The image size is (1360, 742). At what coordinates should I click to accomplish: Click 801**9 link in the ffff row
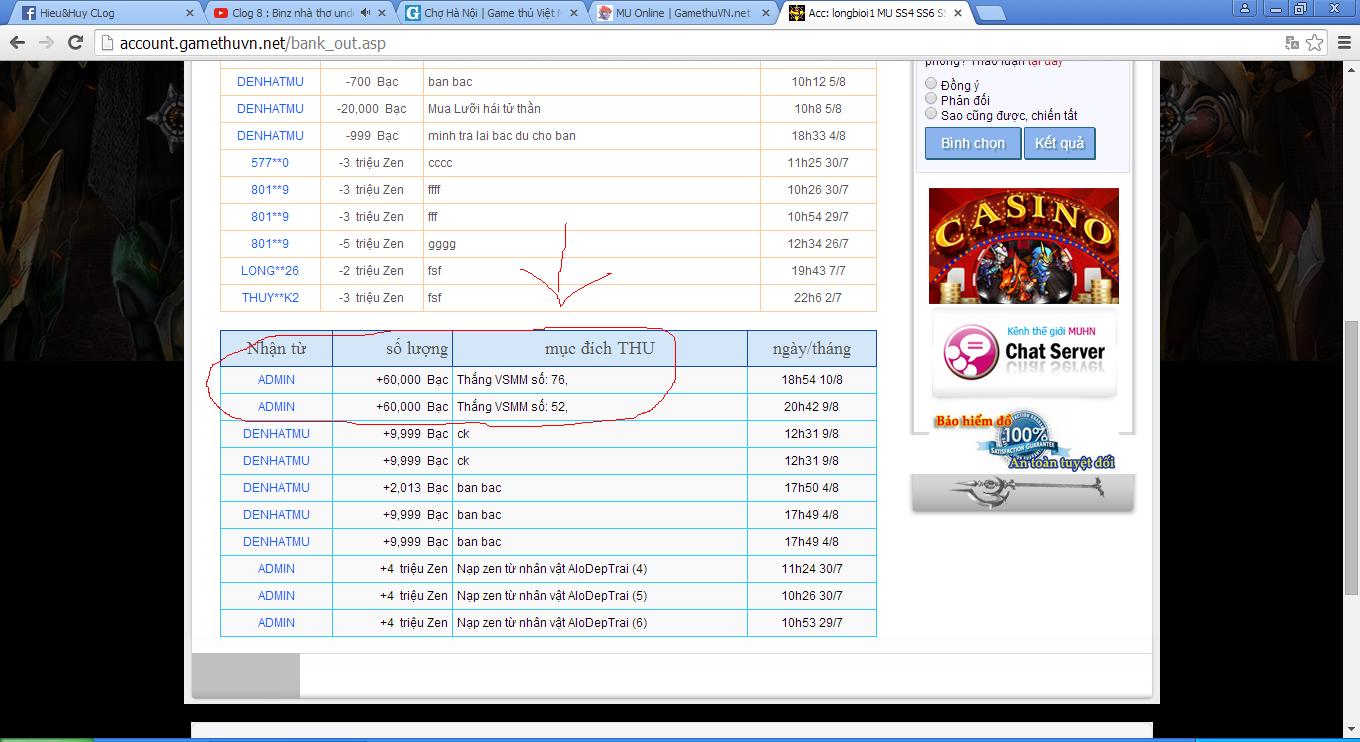point(270,189)
